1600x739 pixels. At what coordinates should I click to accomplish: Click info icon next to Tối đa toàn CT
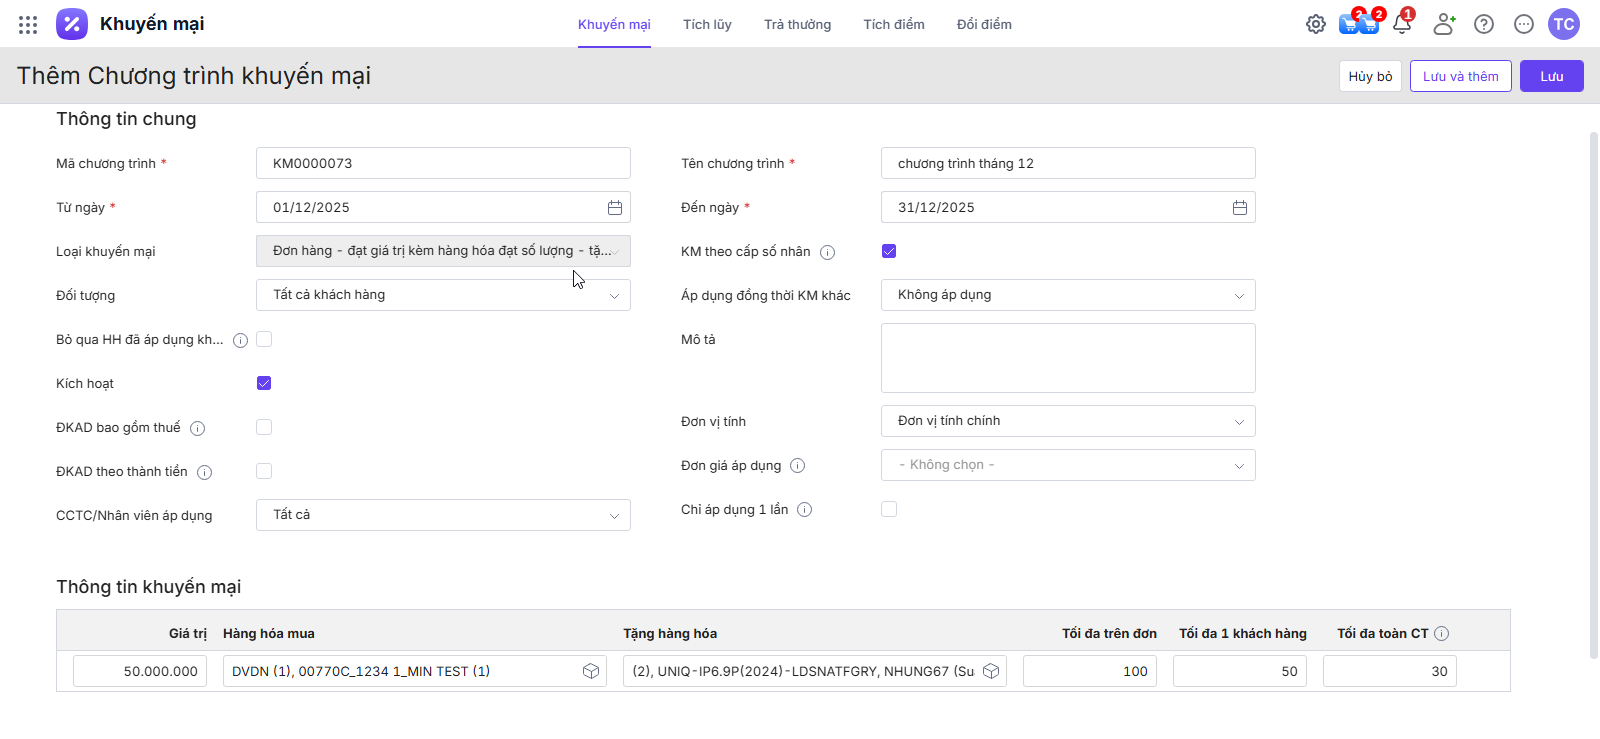[1442, 633]
